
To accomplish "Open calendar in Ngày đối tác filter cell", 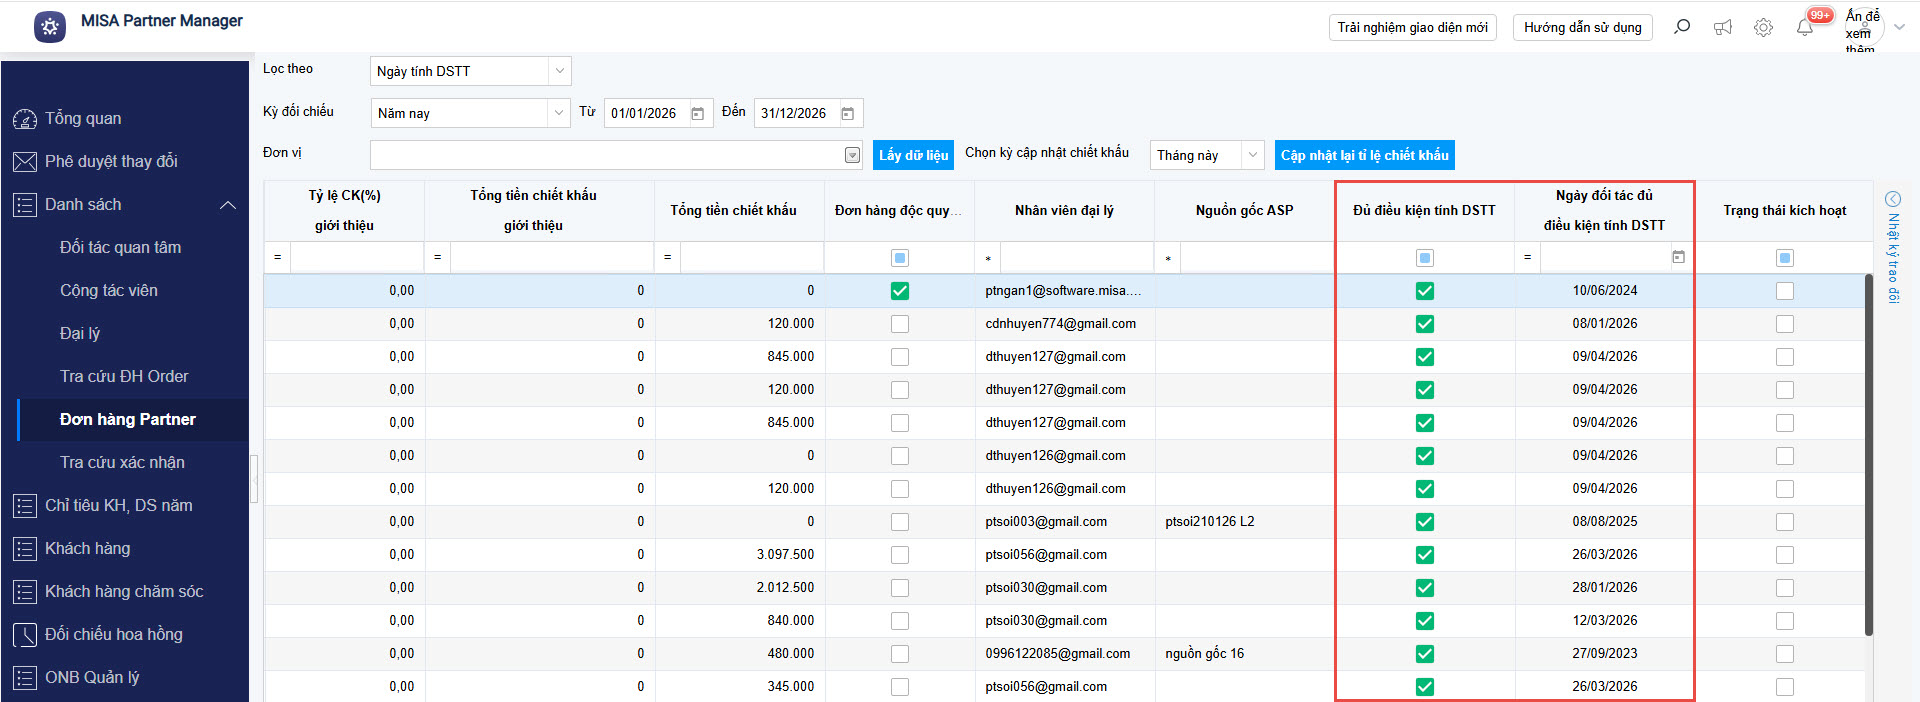I will click(x=1678, y=257).
